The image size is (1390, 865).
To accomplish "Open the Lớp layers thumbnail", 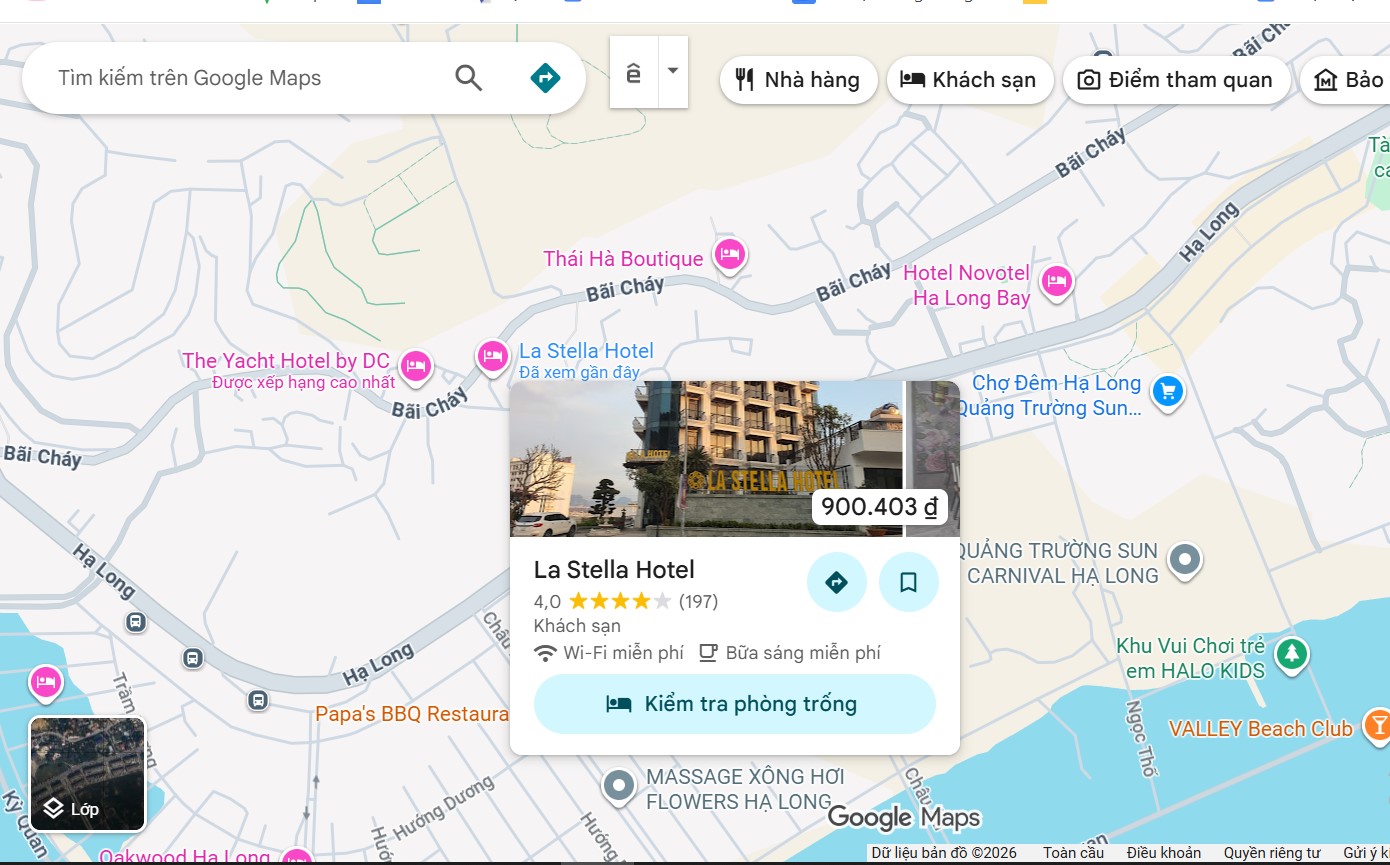I will click(88, 774).
